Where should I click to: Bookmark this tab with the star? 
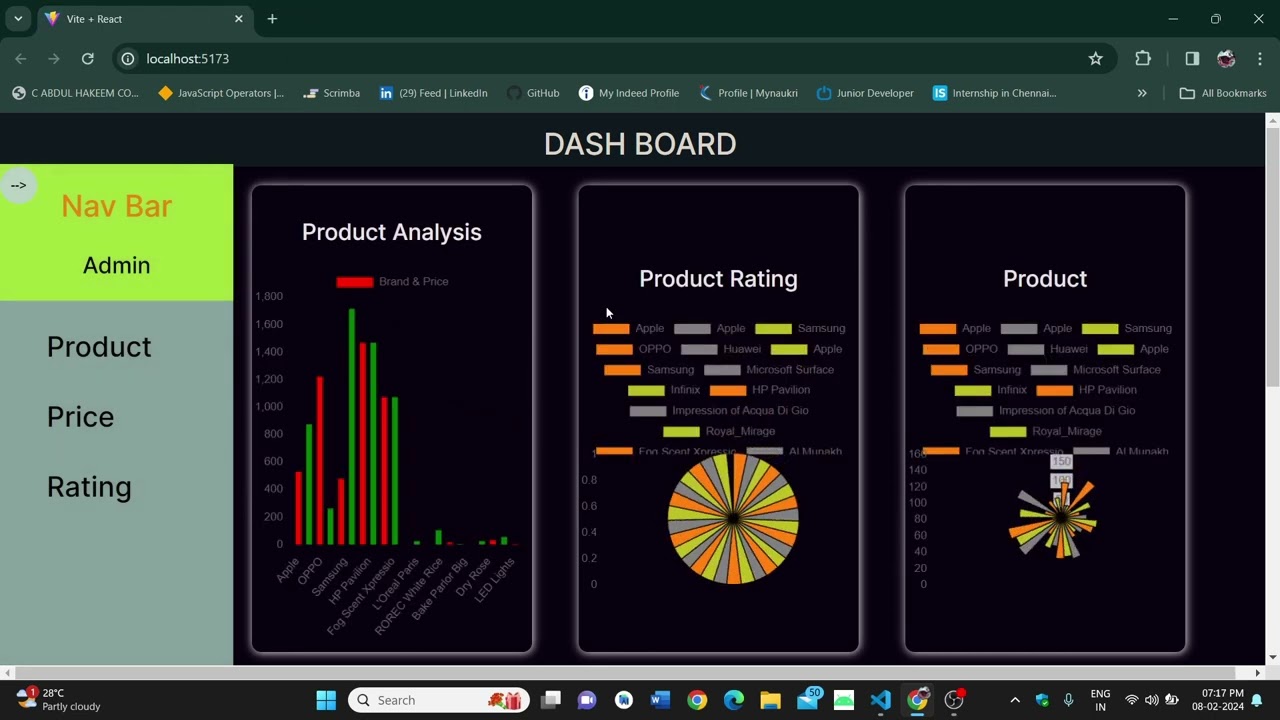click(1096, 59)
